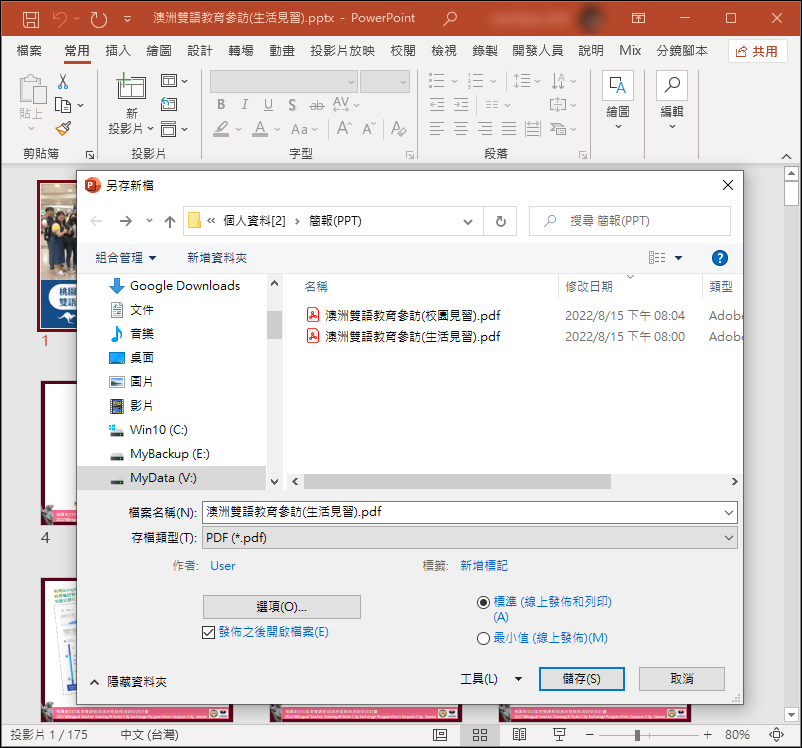
Task: Click the Save (儲存) button
Action: (x=582, y=679)
